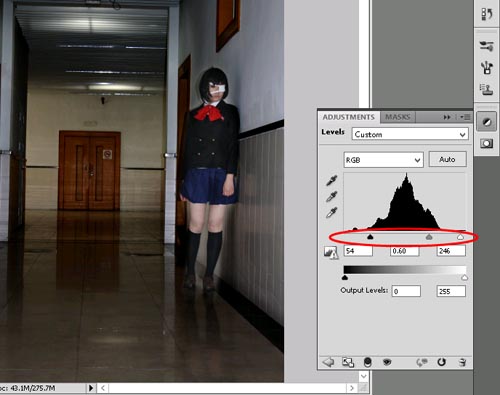The image size is (500, 395).
Task: Click the shadow input value field 54
Action: (x=358, y=251)
